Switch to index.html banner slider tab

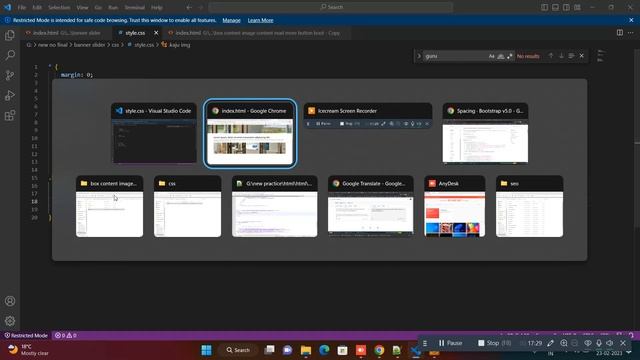tap(67, 33)
